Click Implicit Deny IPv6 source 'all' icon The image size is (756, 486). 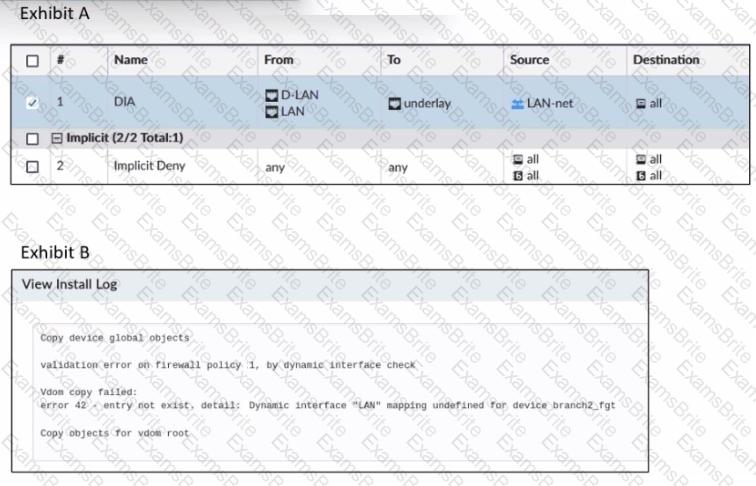coord(517,175)
